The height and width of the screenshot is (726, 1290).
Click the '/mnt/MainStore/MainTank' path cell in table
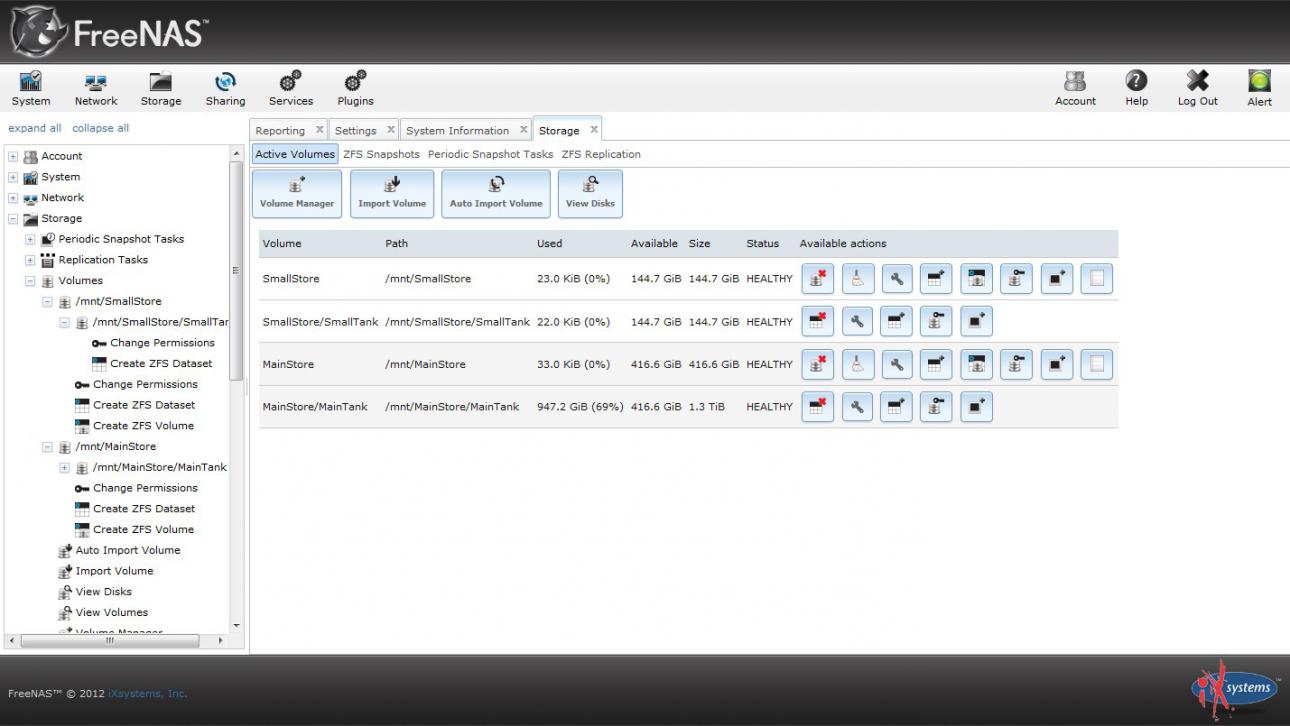452,407
